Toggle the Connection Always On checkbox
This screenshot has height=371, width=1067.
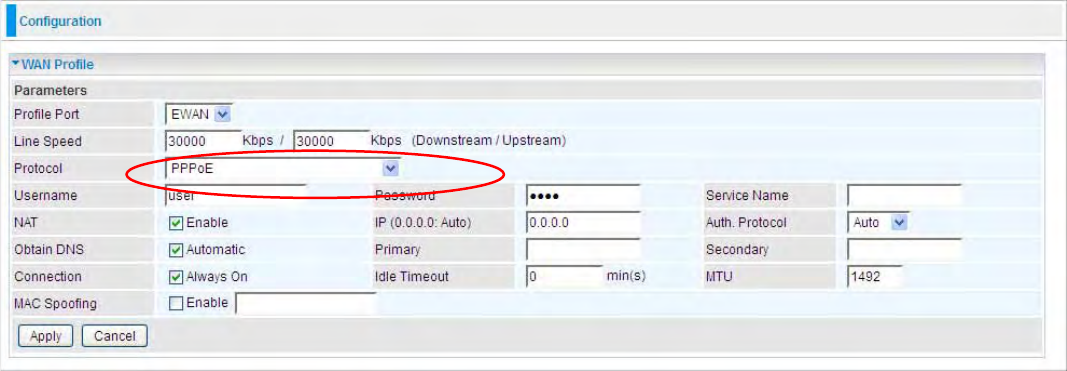(x=176, y=277)
